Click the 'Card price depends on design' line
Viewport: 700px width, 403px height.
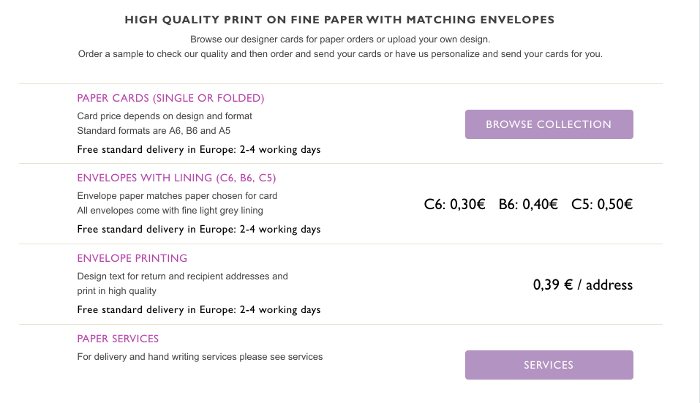point(164,116)
